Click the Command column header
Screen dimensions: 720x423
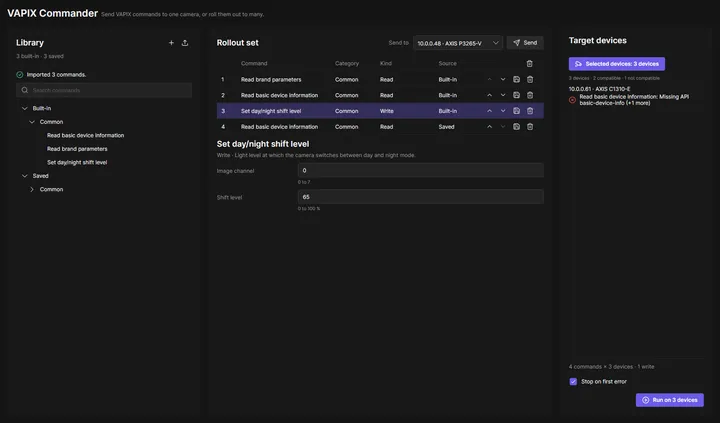pyautogui.click(x=254, y=63)
